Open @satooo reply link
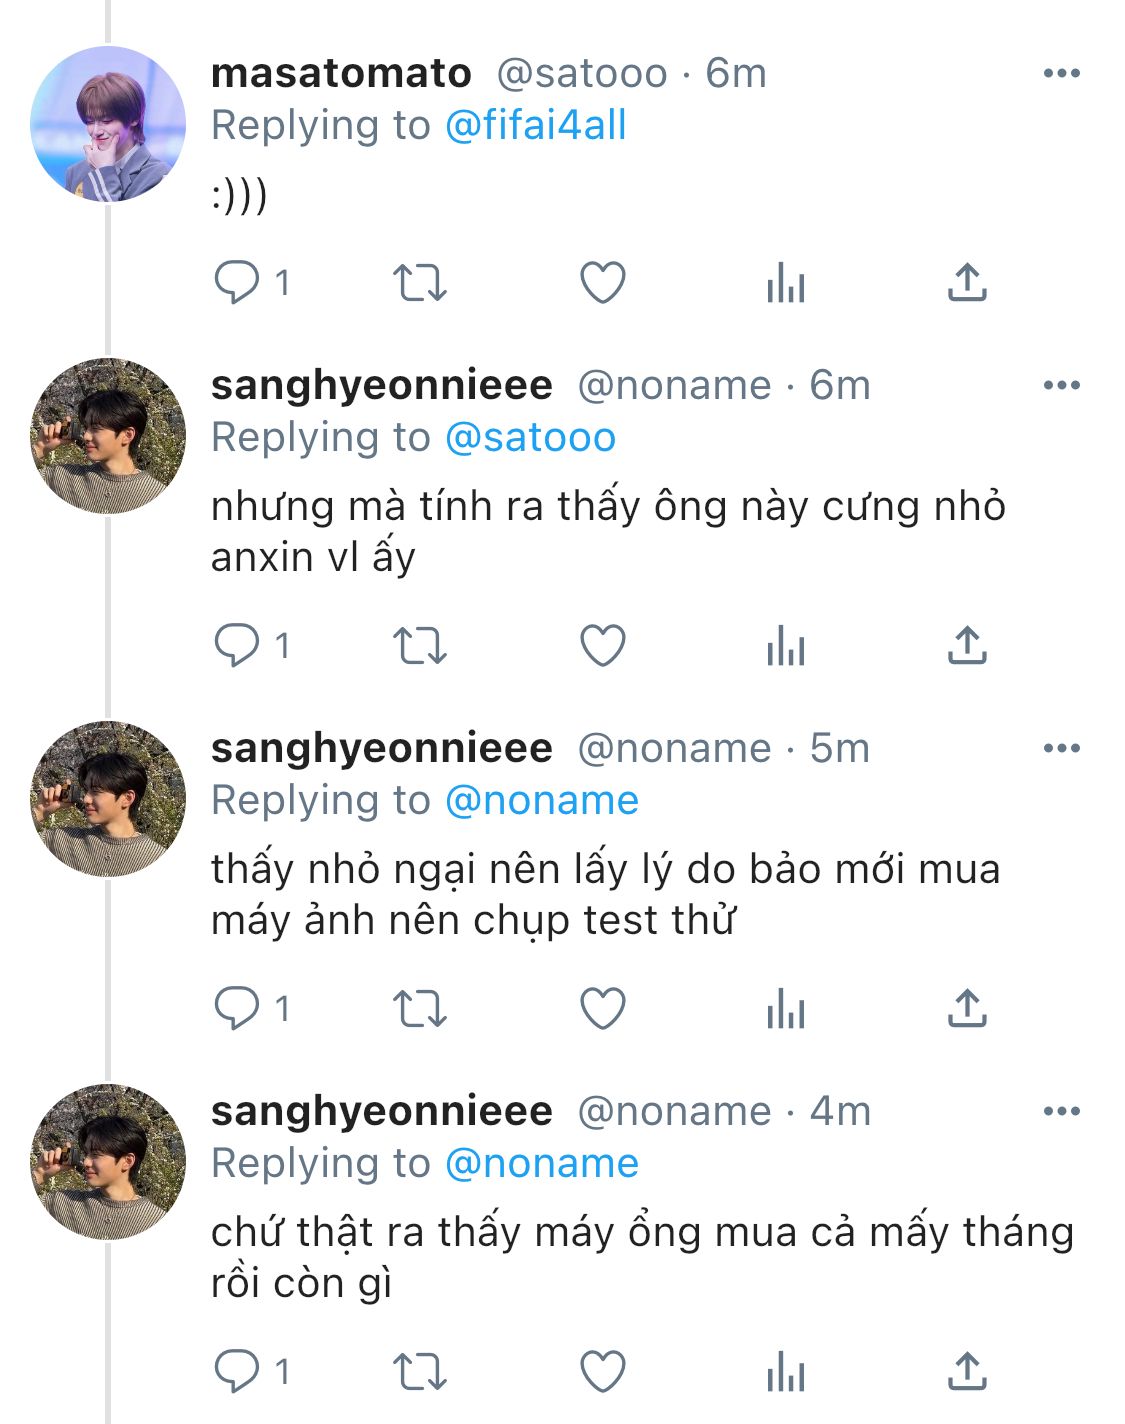This screenshot has width=1125, height=1424. tap(530, 437)
